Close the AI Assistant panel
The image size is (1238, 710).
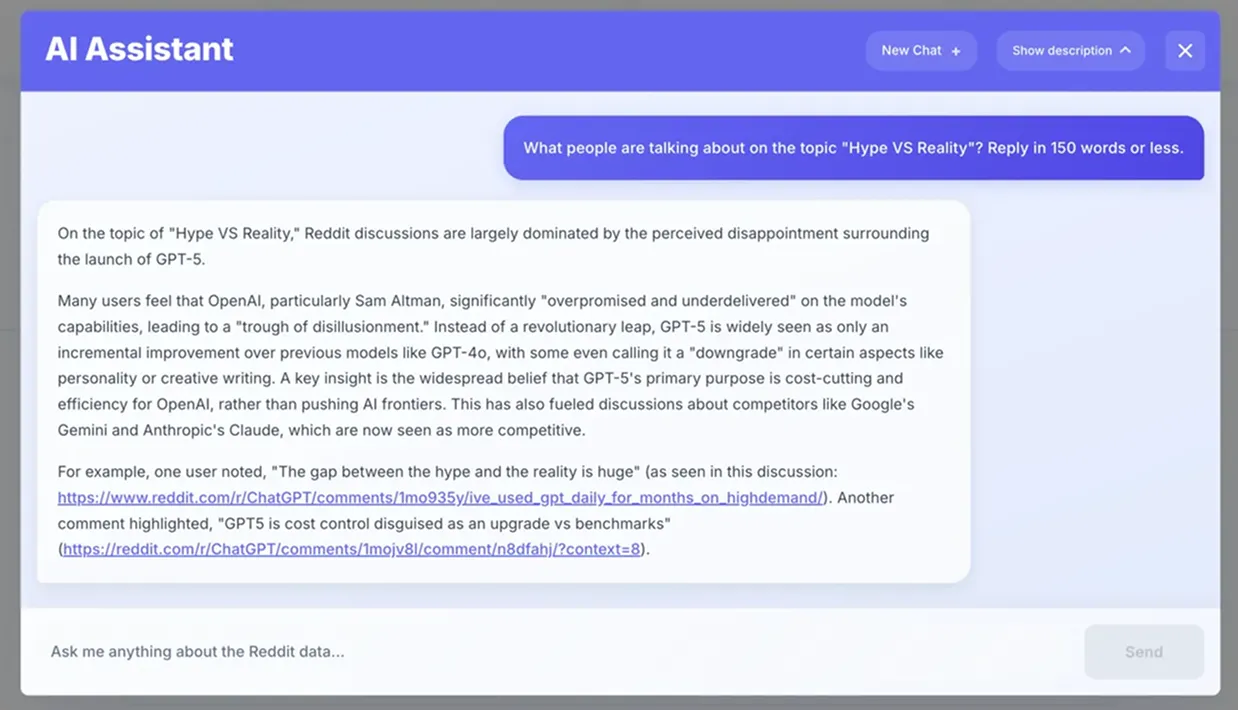click(1185, 51)
